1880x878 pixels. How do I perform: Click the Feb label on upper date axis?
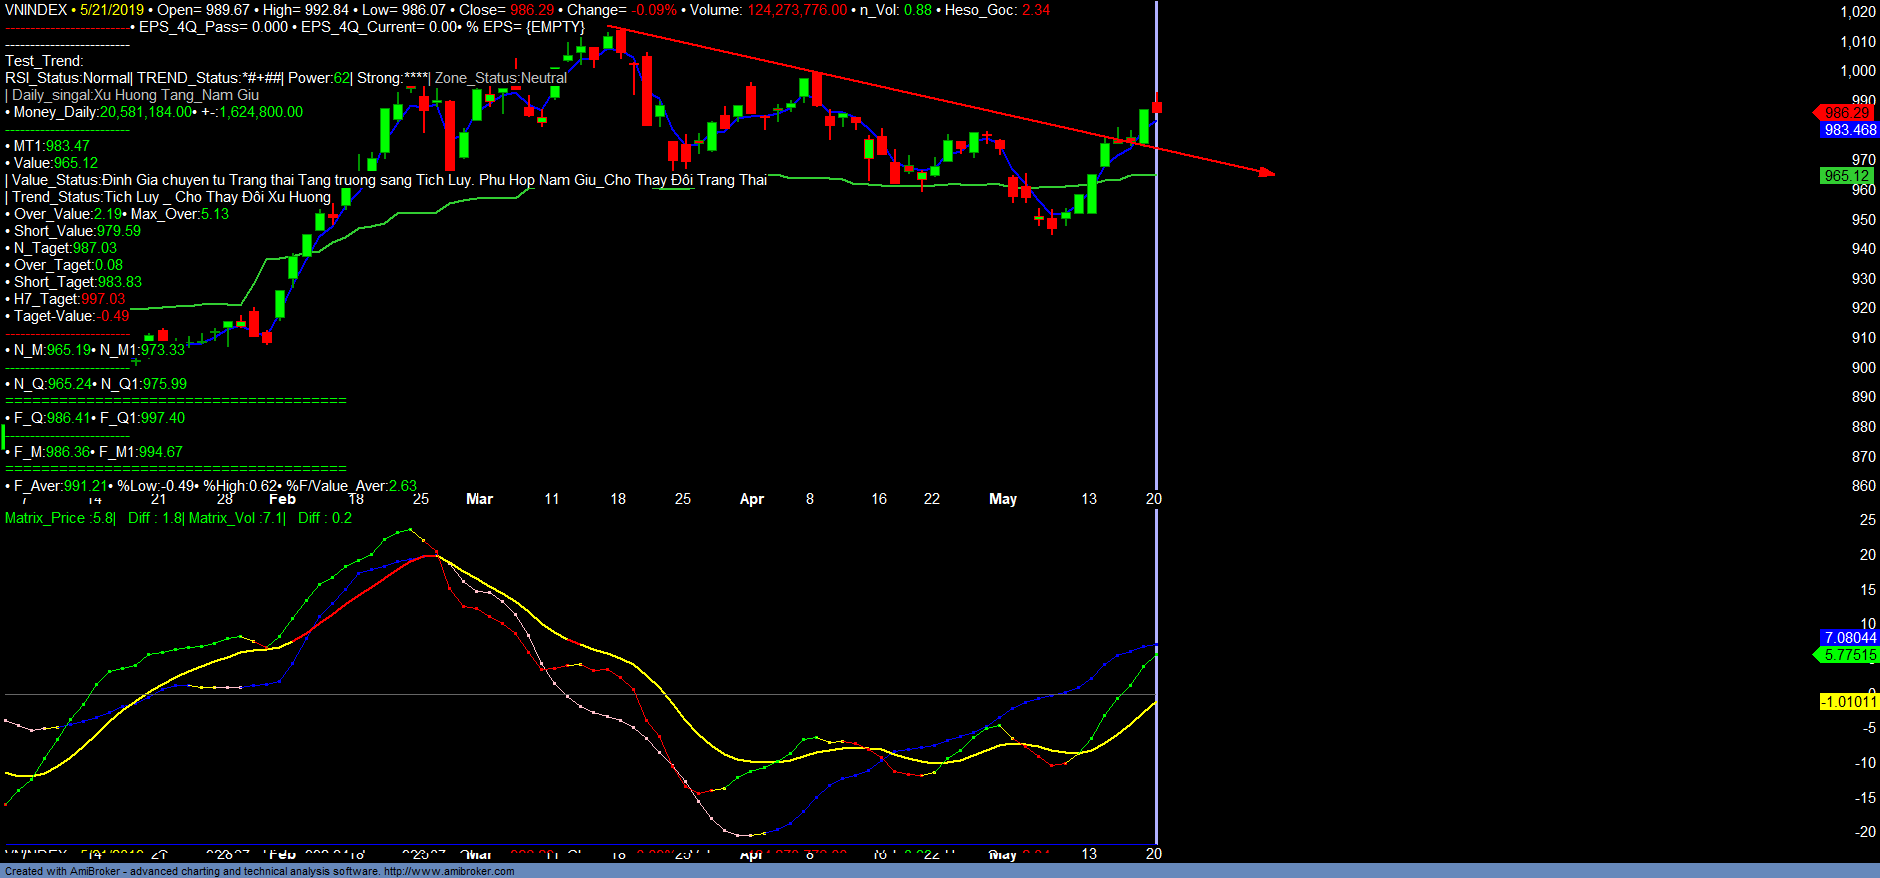pyautogui.click(x=282, y=499)
